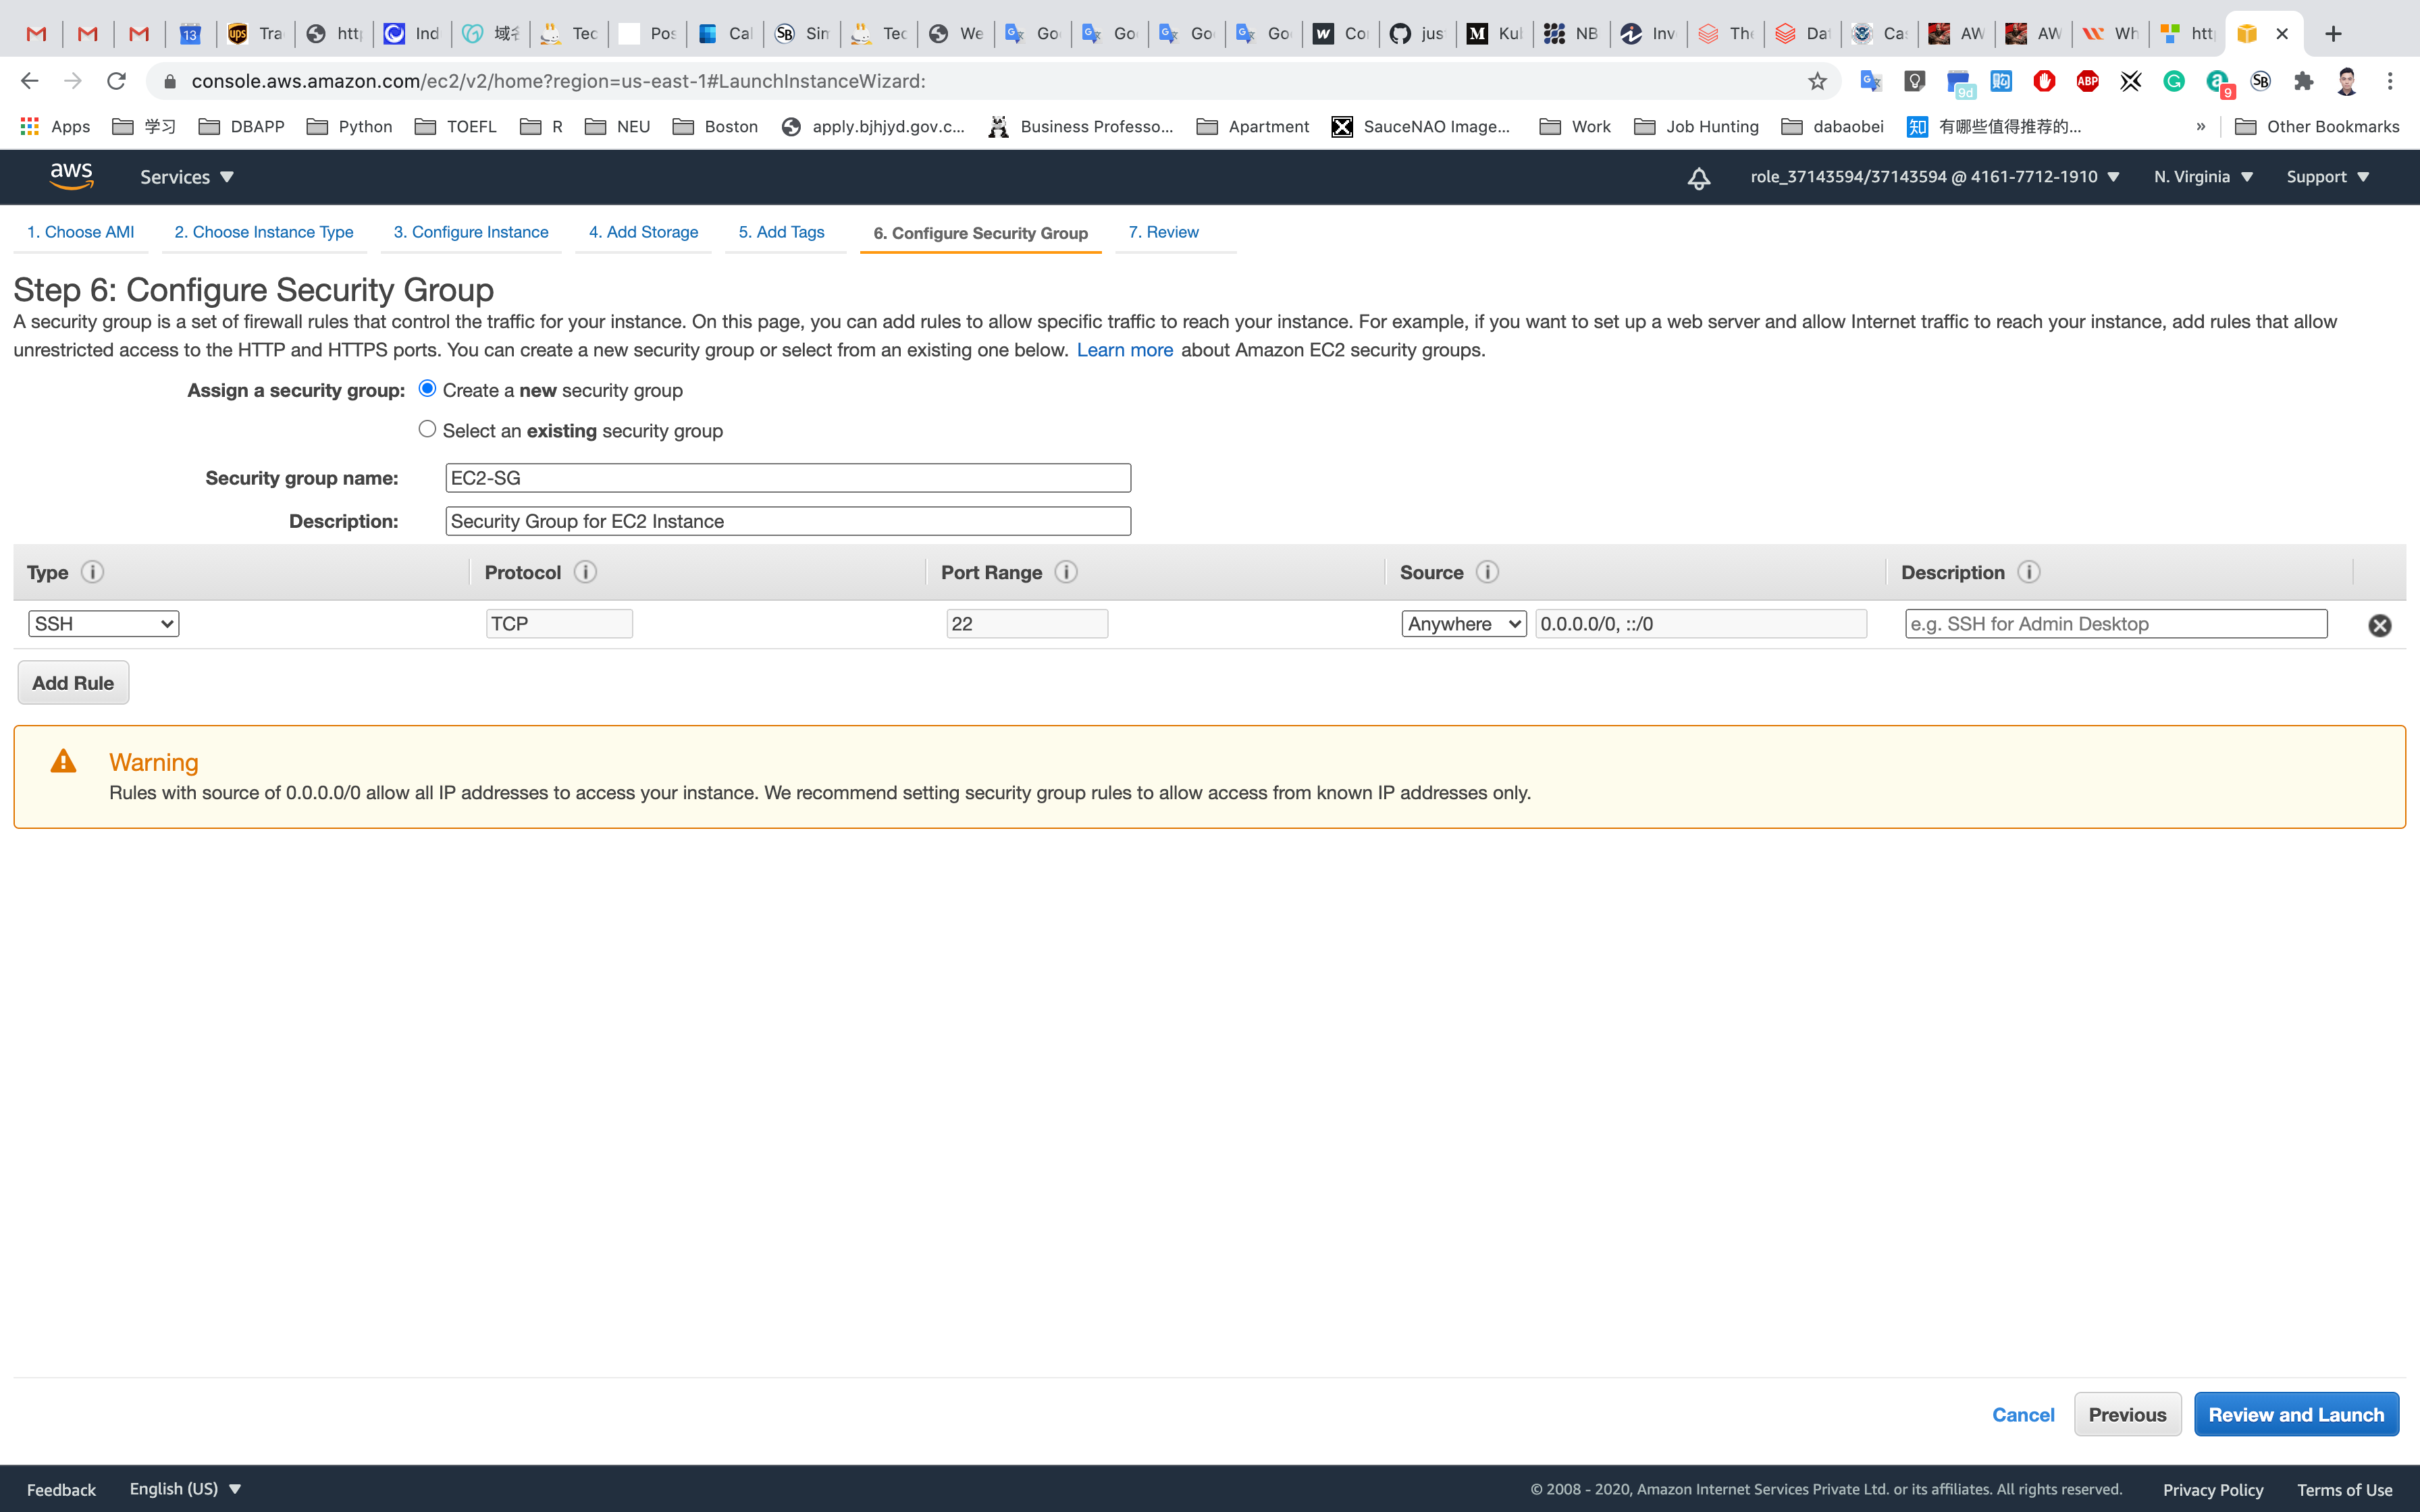The width and height of the screenshot is (2420, 1512).
Task: Open the N. Virginia region selector
Action: tap(2202, 177)
